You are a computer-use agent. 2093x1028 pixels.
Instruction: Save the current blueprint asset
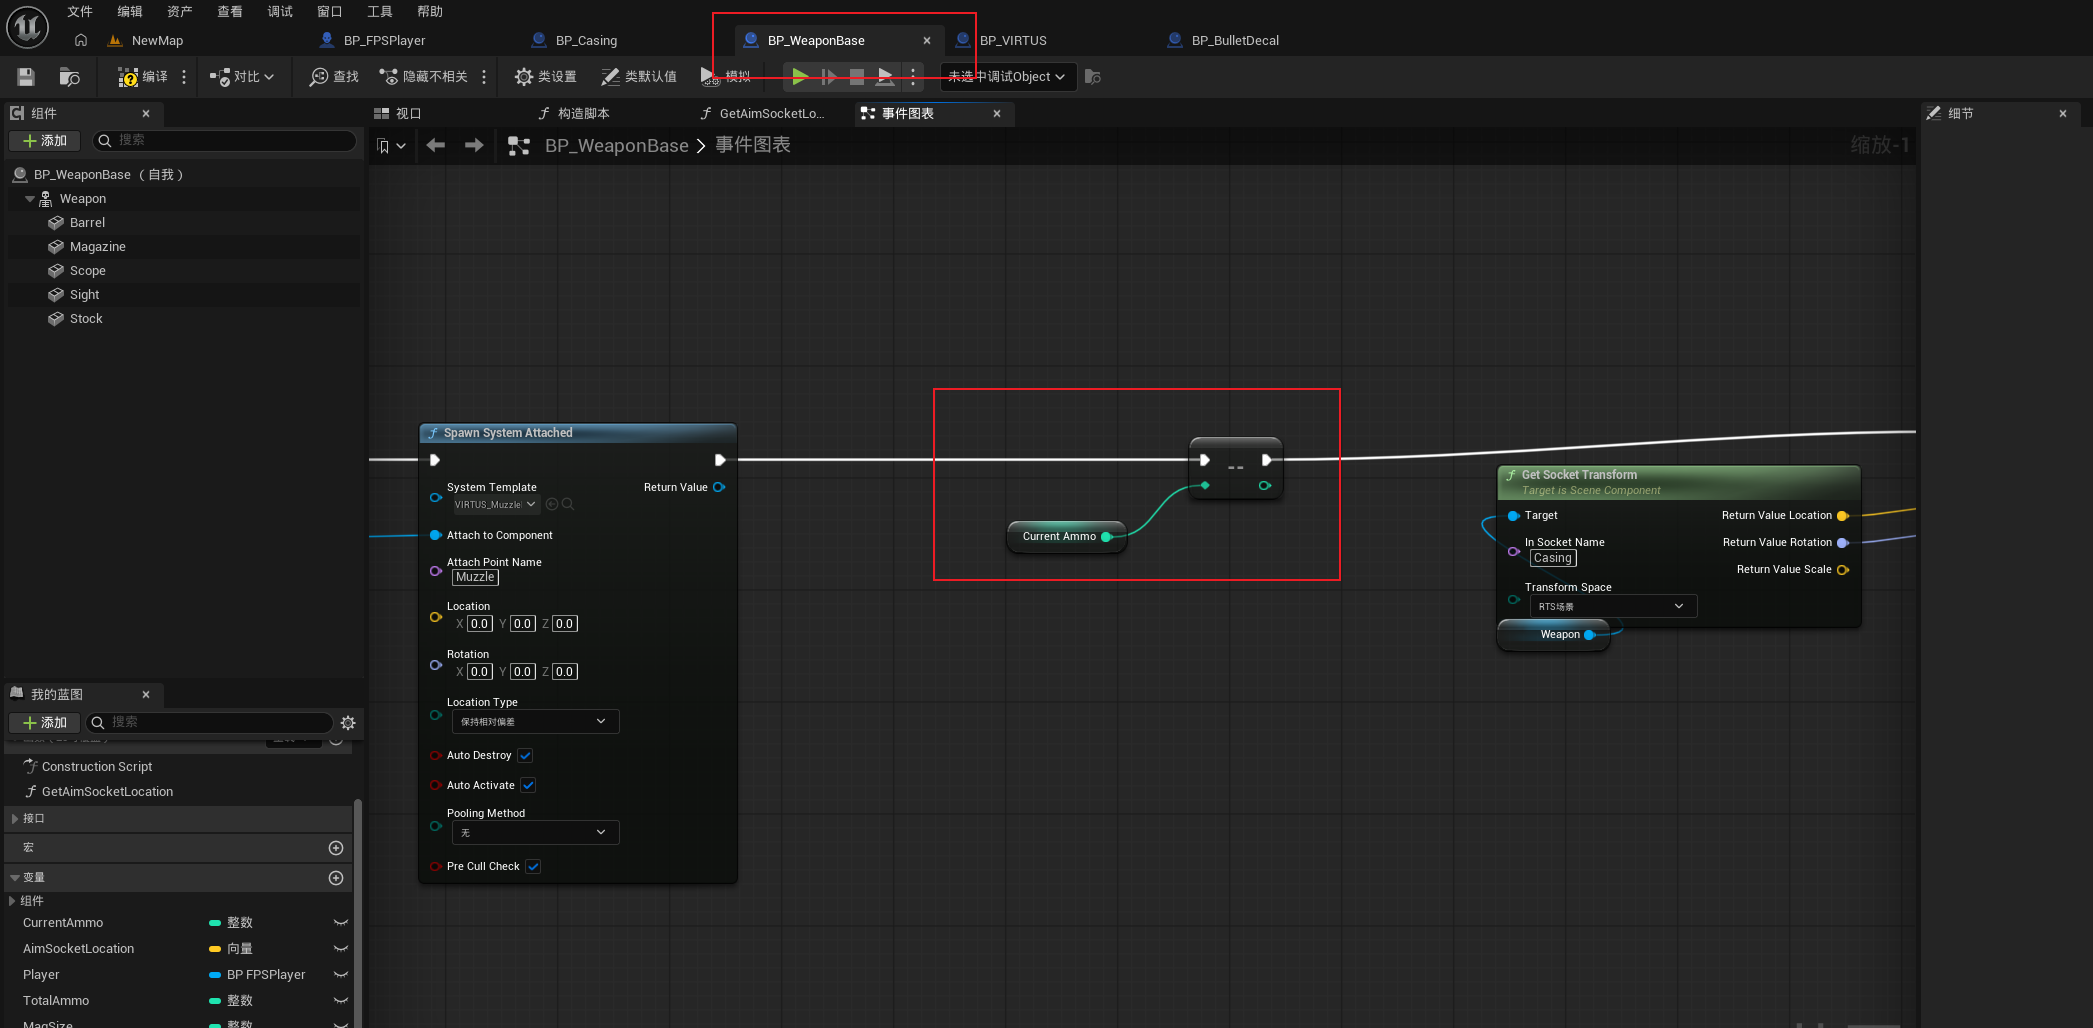(x=26, y=77)
